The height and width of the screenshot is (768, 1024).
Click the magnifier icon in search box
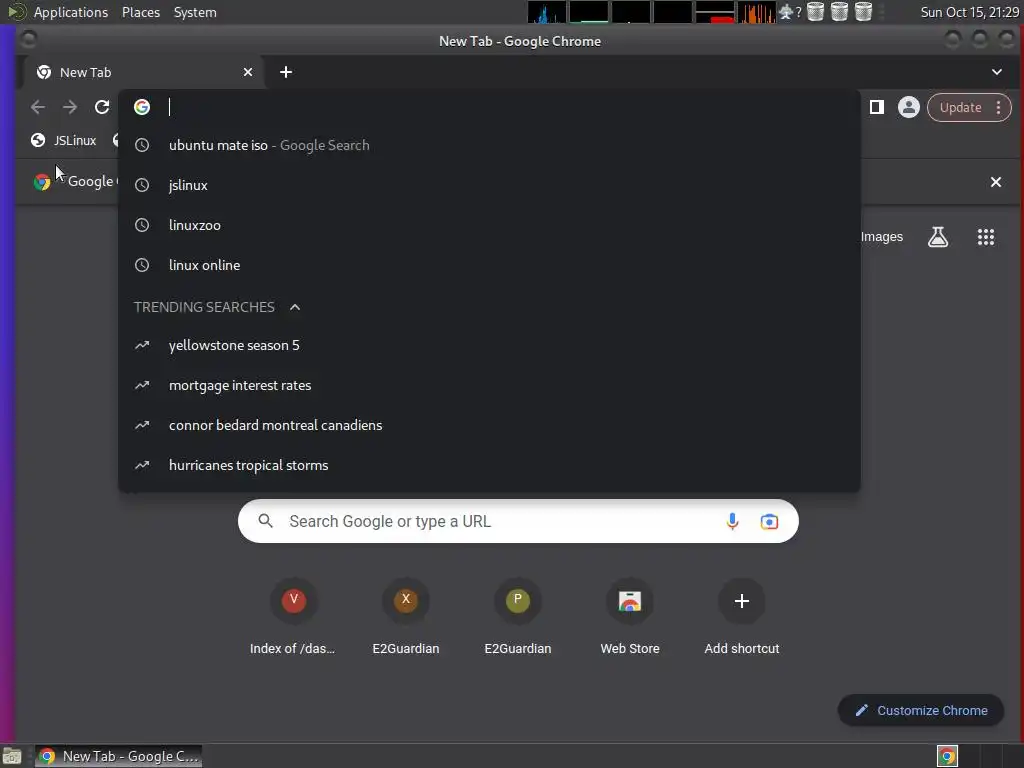pos(265,521)
